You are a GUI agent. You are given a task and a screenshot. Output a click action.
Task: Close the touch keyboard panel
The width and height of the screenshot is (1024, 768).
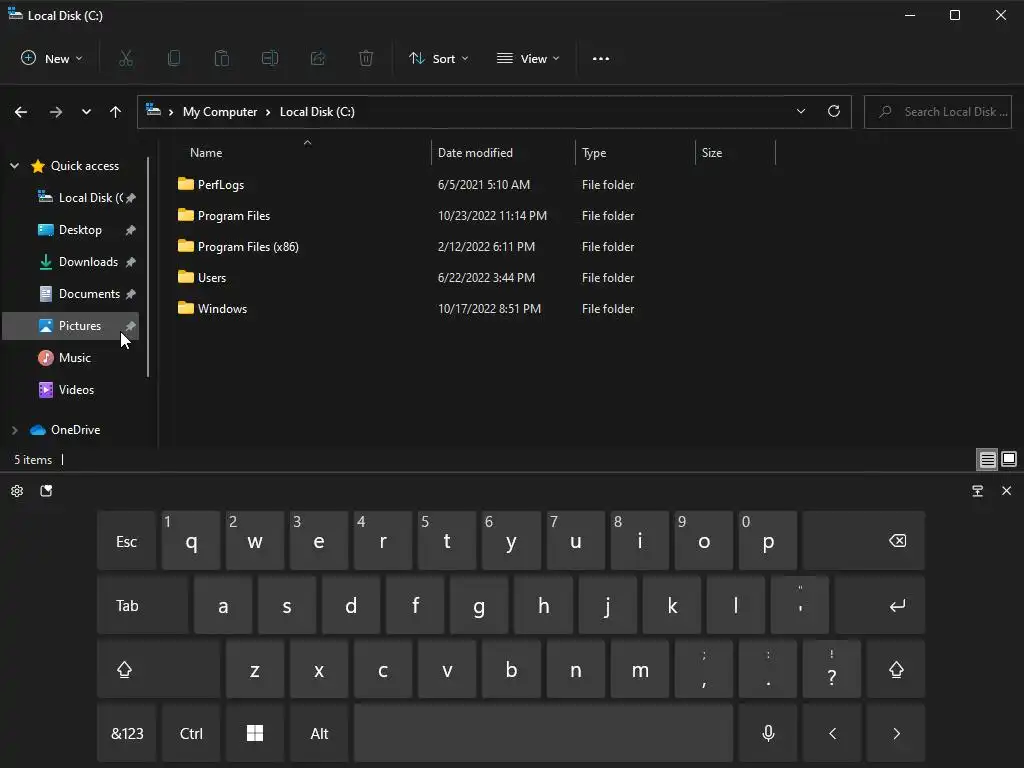tap(1006, 491)
